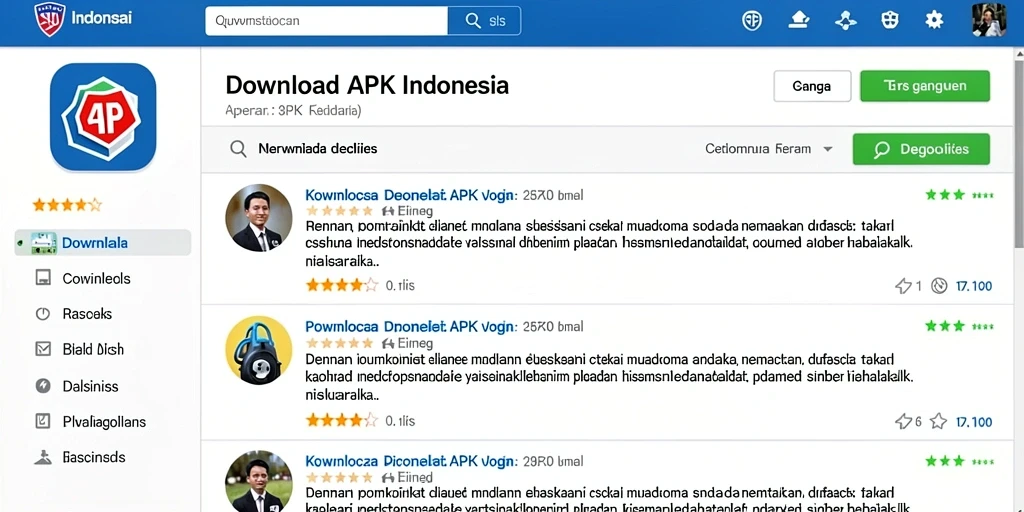Click the like icon in first review
Image resolution: width=1024 pixels, height=512 pixels.
coord(903,285)
